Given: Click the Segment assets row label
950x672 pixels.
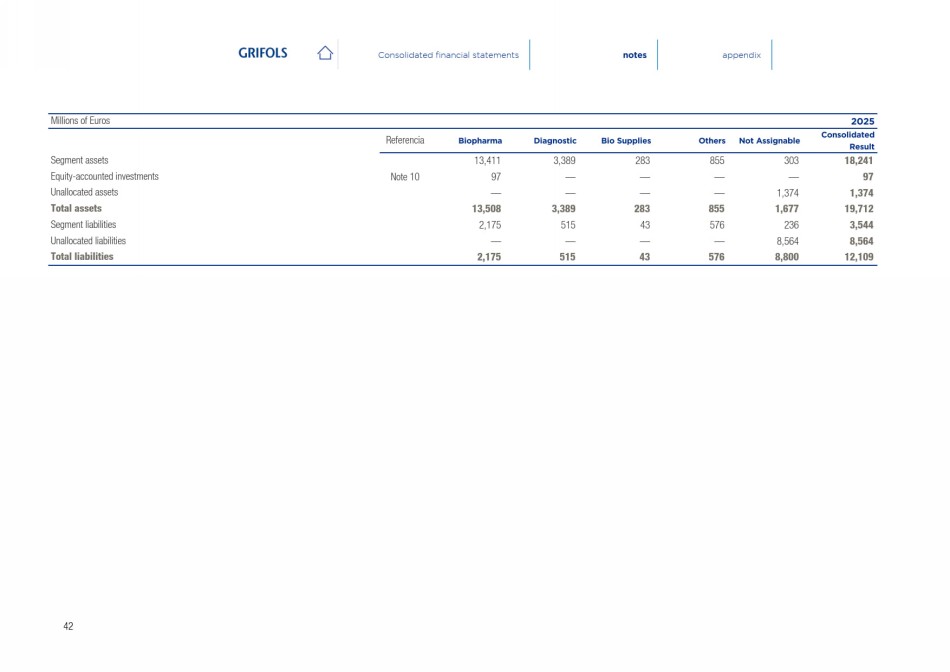Looking at the screenshot, I should 79,160.
